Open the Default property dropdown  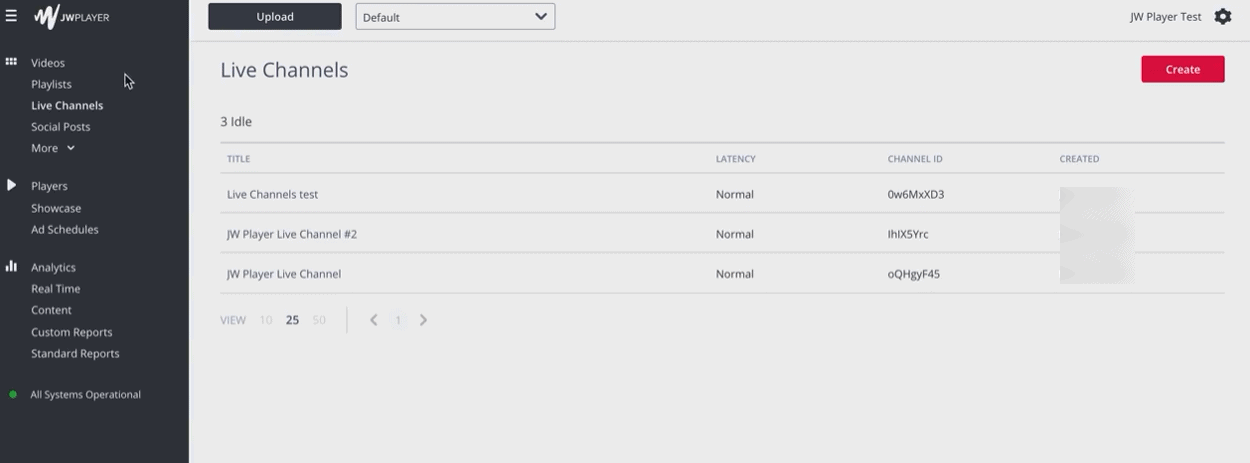pos(455,17)
